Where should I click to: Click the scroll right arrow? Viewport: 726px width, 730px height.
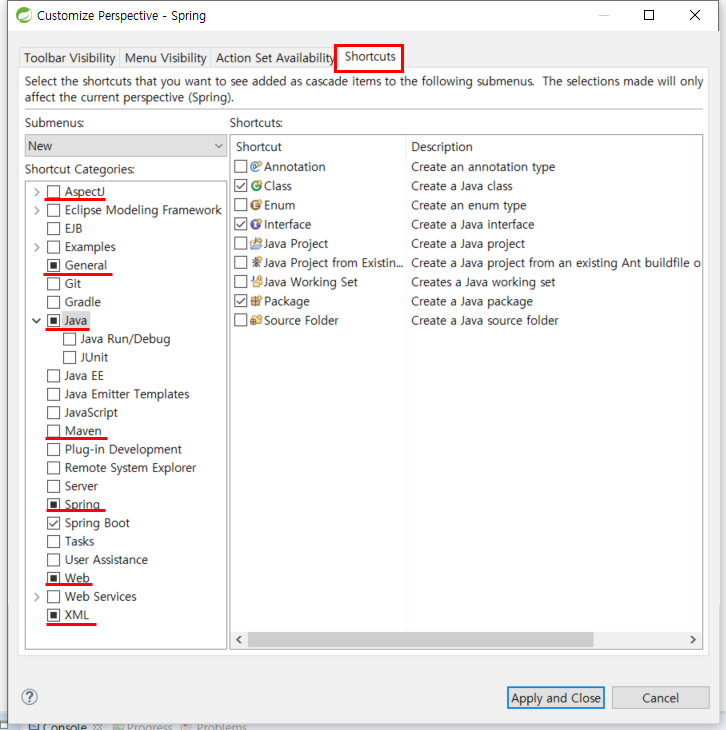pyautogui.click(x=693, y=639)
